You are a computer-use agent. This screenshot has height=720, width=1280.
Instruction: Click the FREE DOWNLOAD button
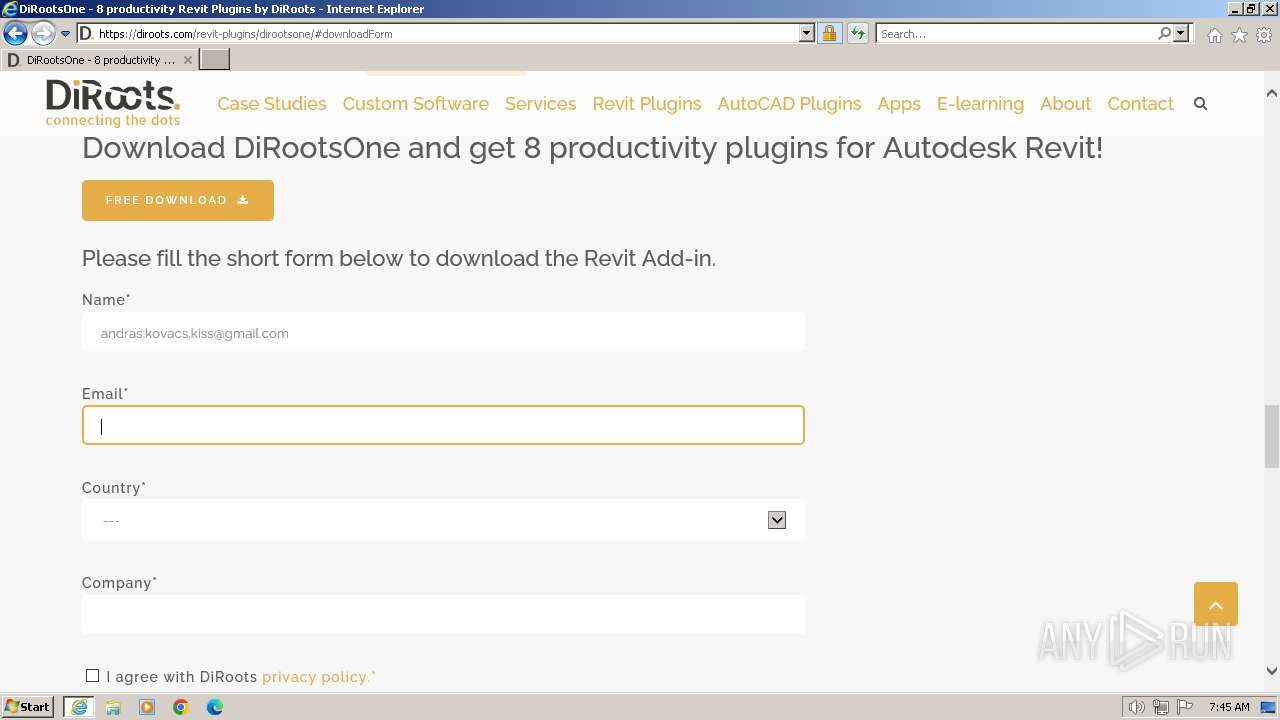point(178,200)
